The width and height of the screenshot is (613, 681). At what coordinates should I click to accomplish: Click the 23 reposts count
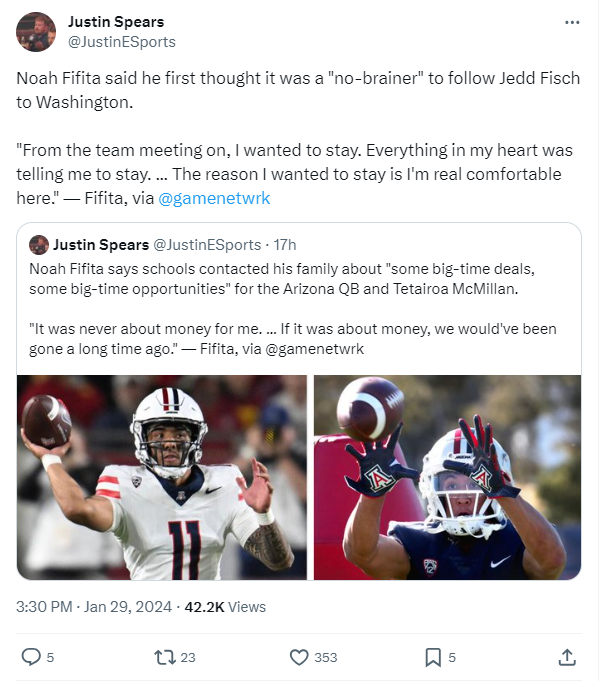pos(188,657)
